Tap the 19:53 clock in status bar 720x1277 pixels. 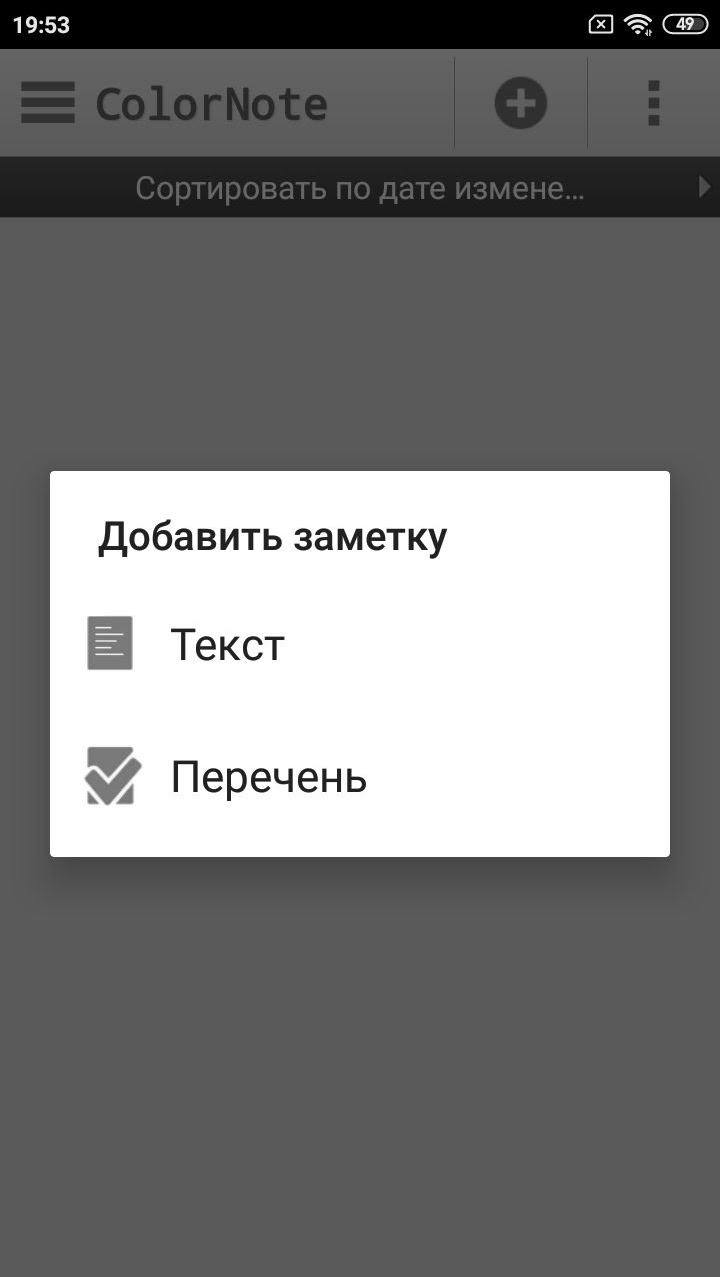[41, 25]
